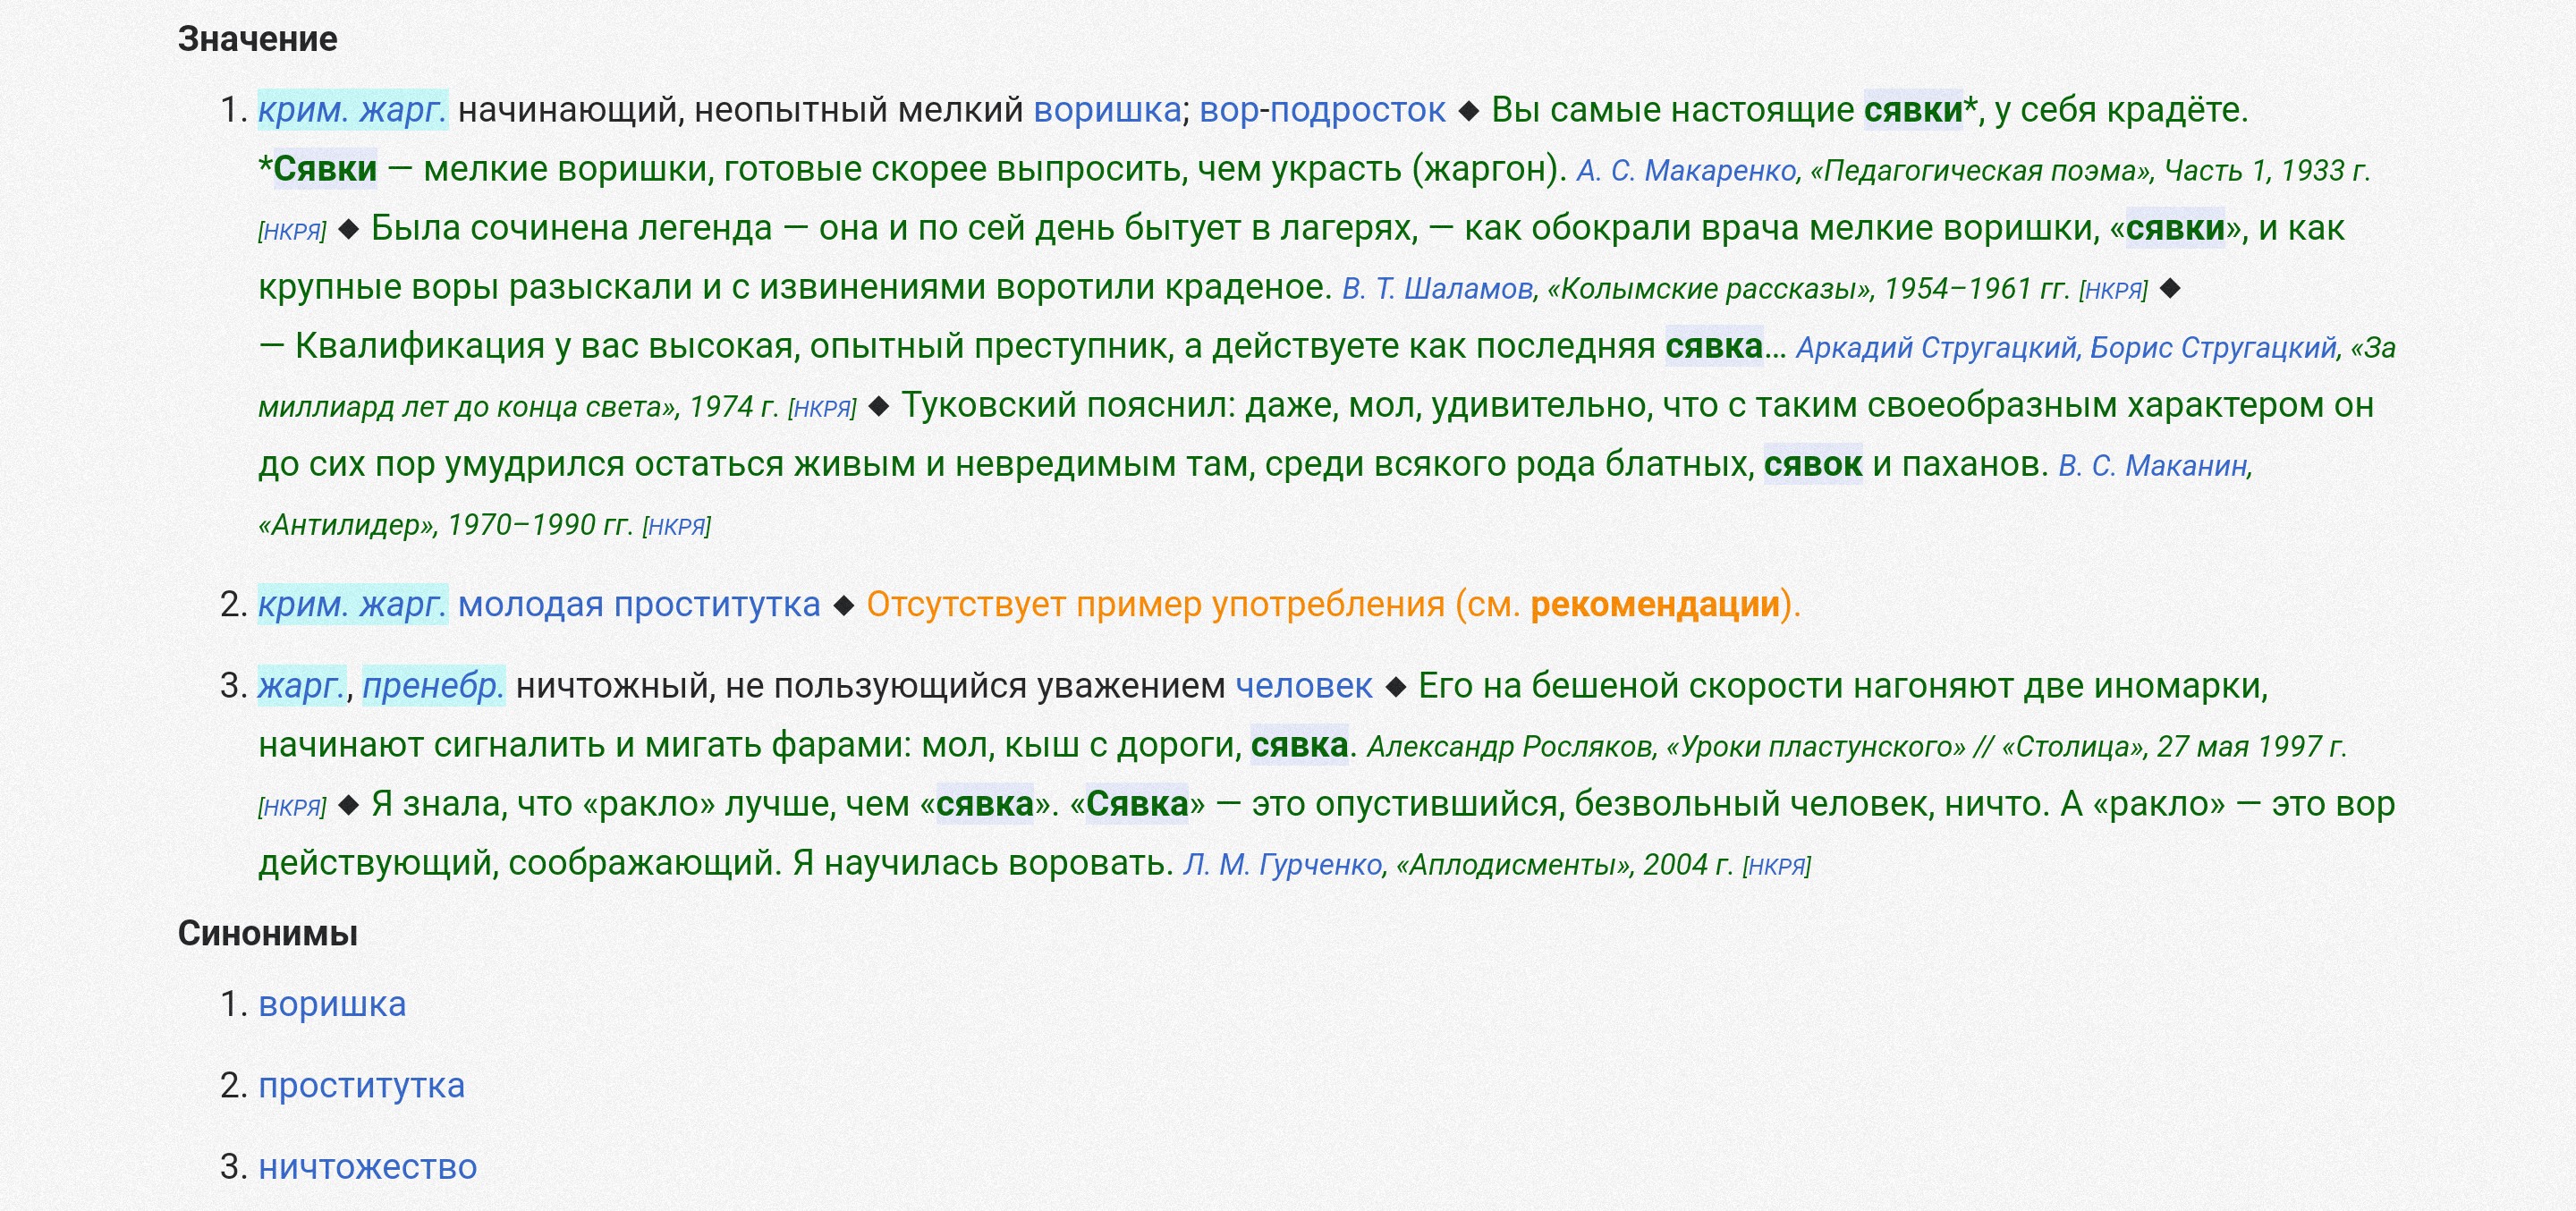Click the 'Значение' section heading
Screen dimensions: 2576x1211
point(258,39)
